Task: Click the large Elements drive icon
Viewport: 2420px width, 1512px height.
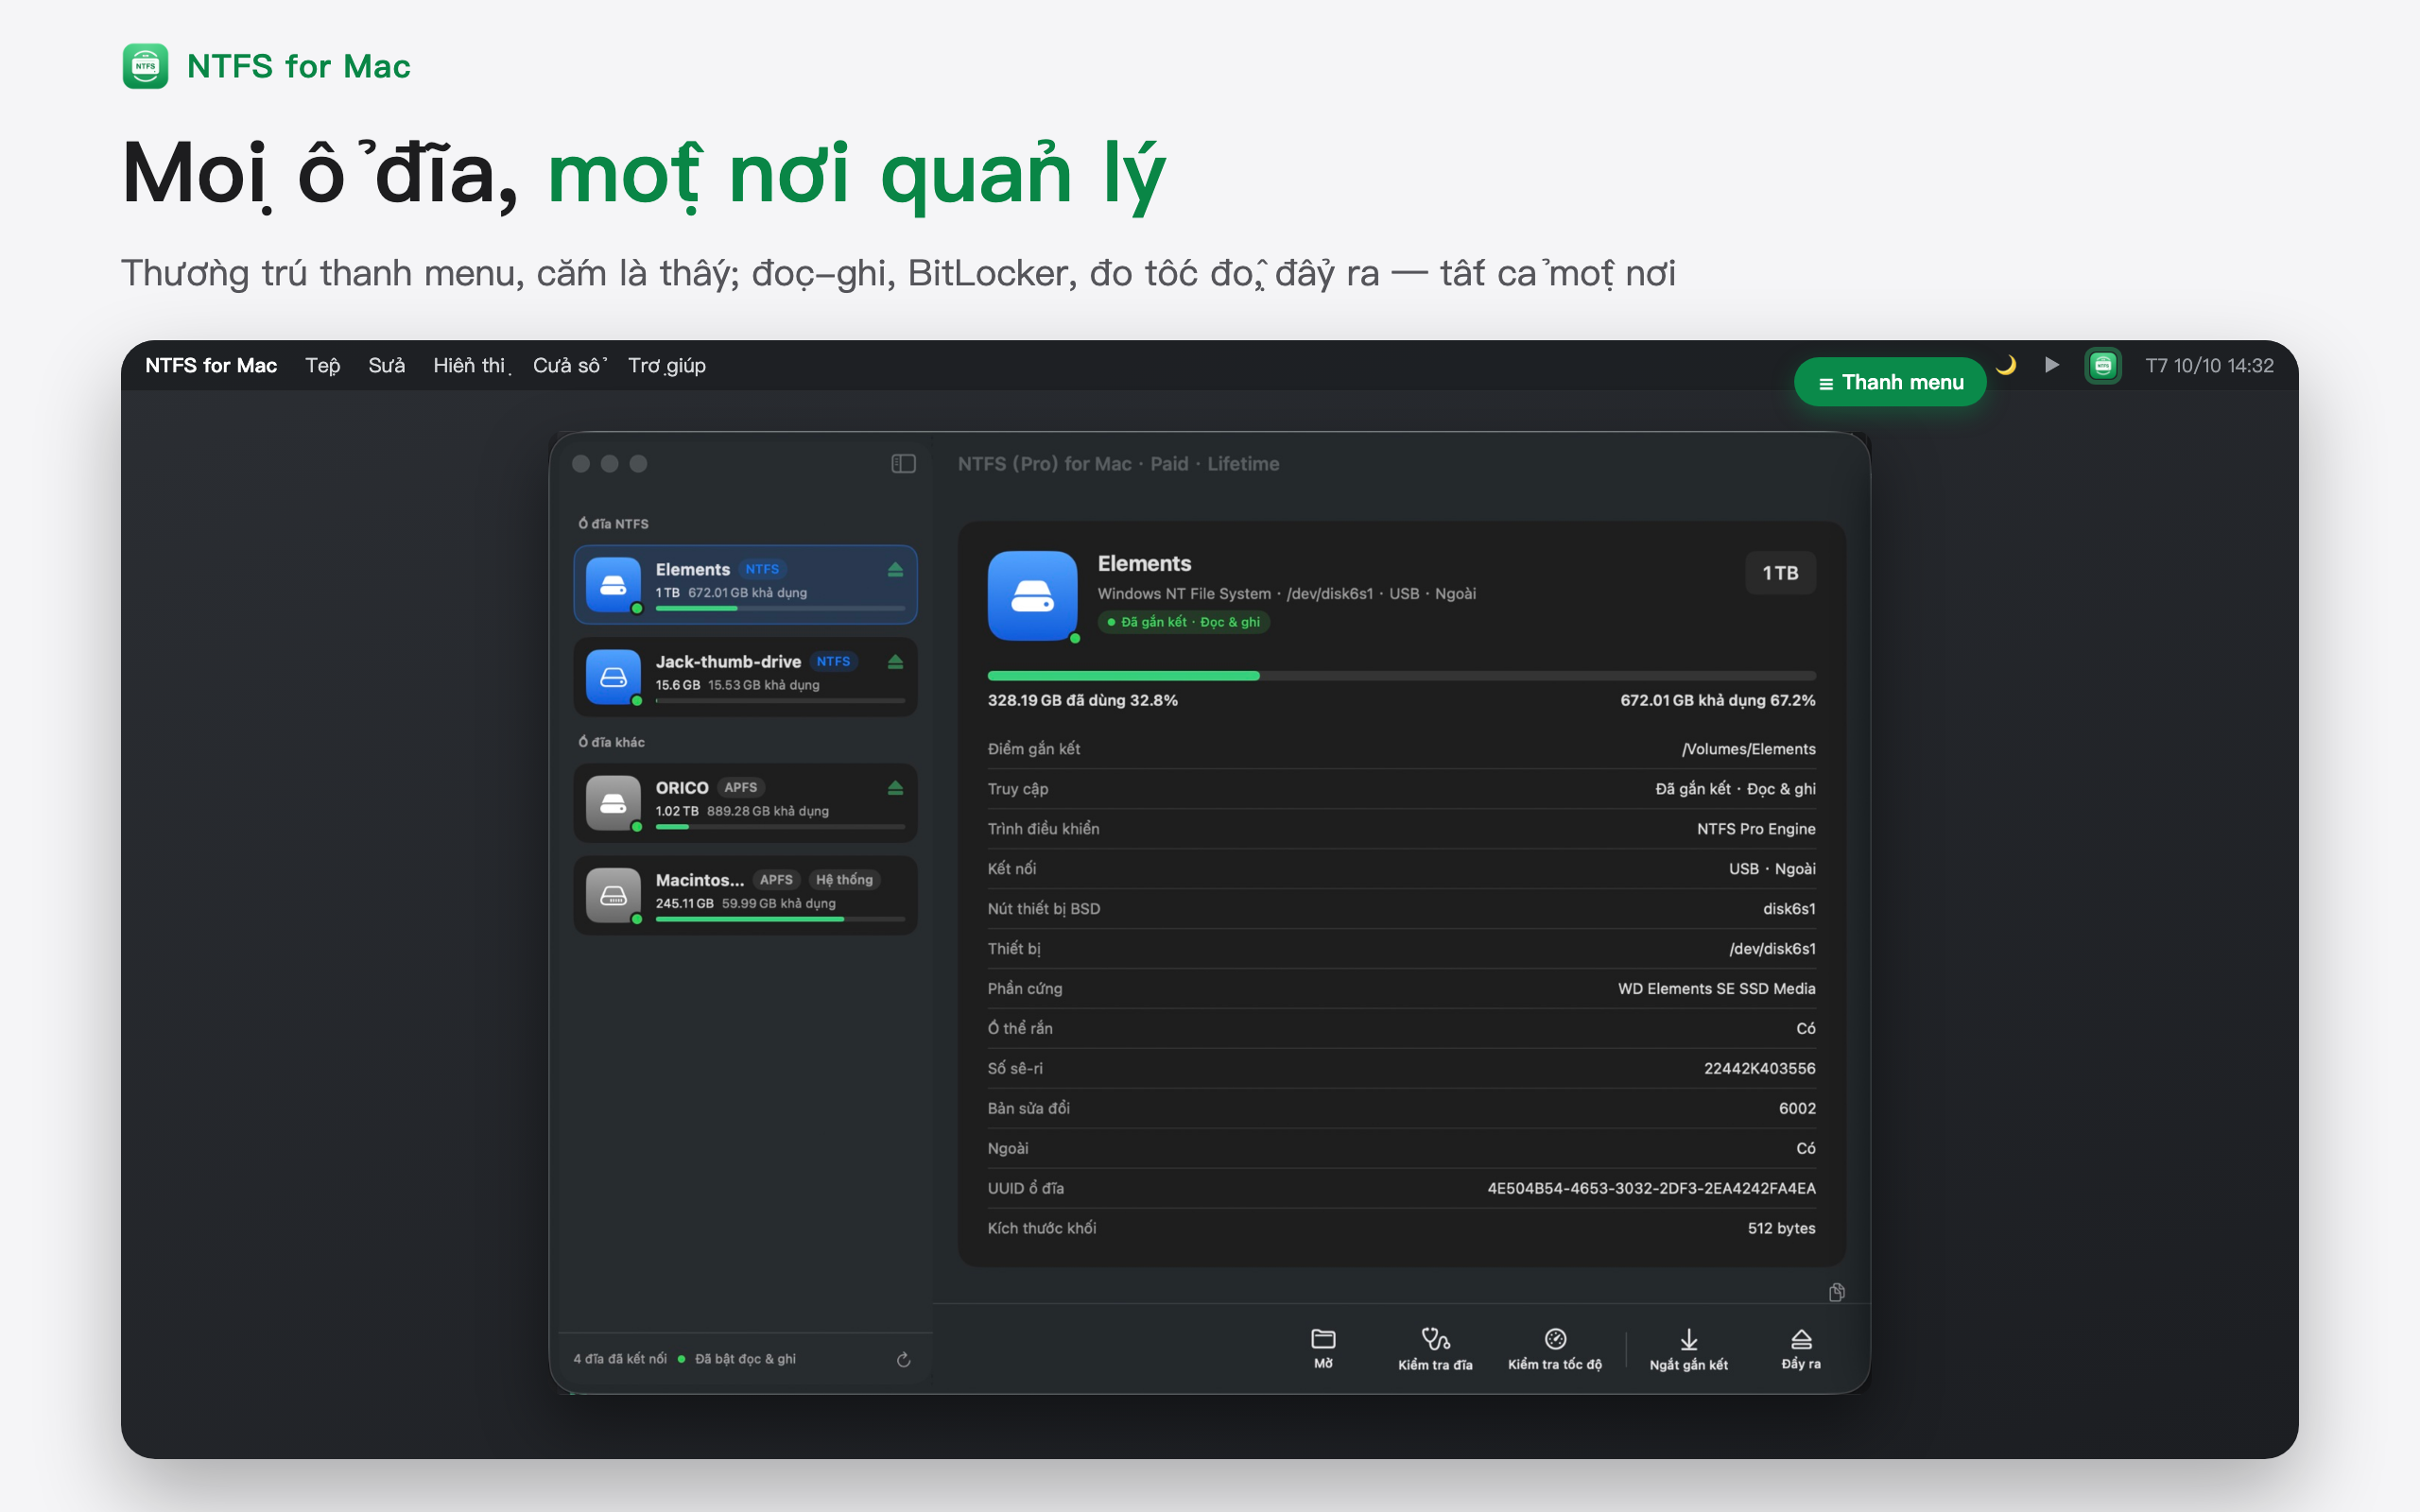Action: tap(1032, 596)
